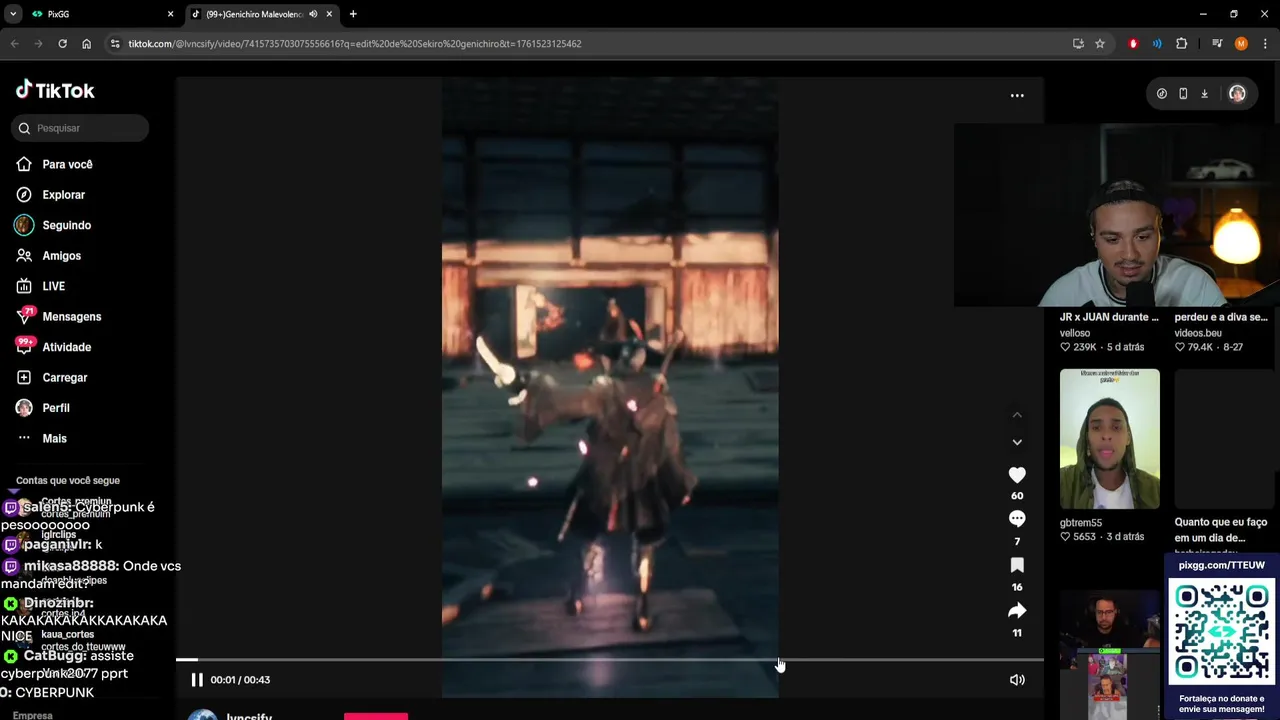Open Chrome profile M avatar
Image resolution: width=1280 pixels, height=720 pixels.
point(1241,44)
